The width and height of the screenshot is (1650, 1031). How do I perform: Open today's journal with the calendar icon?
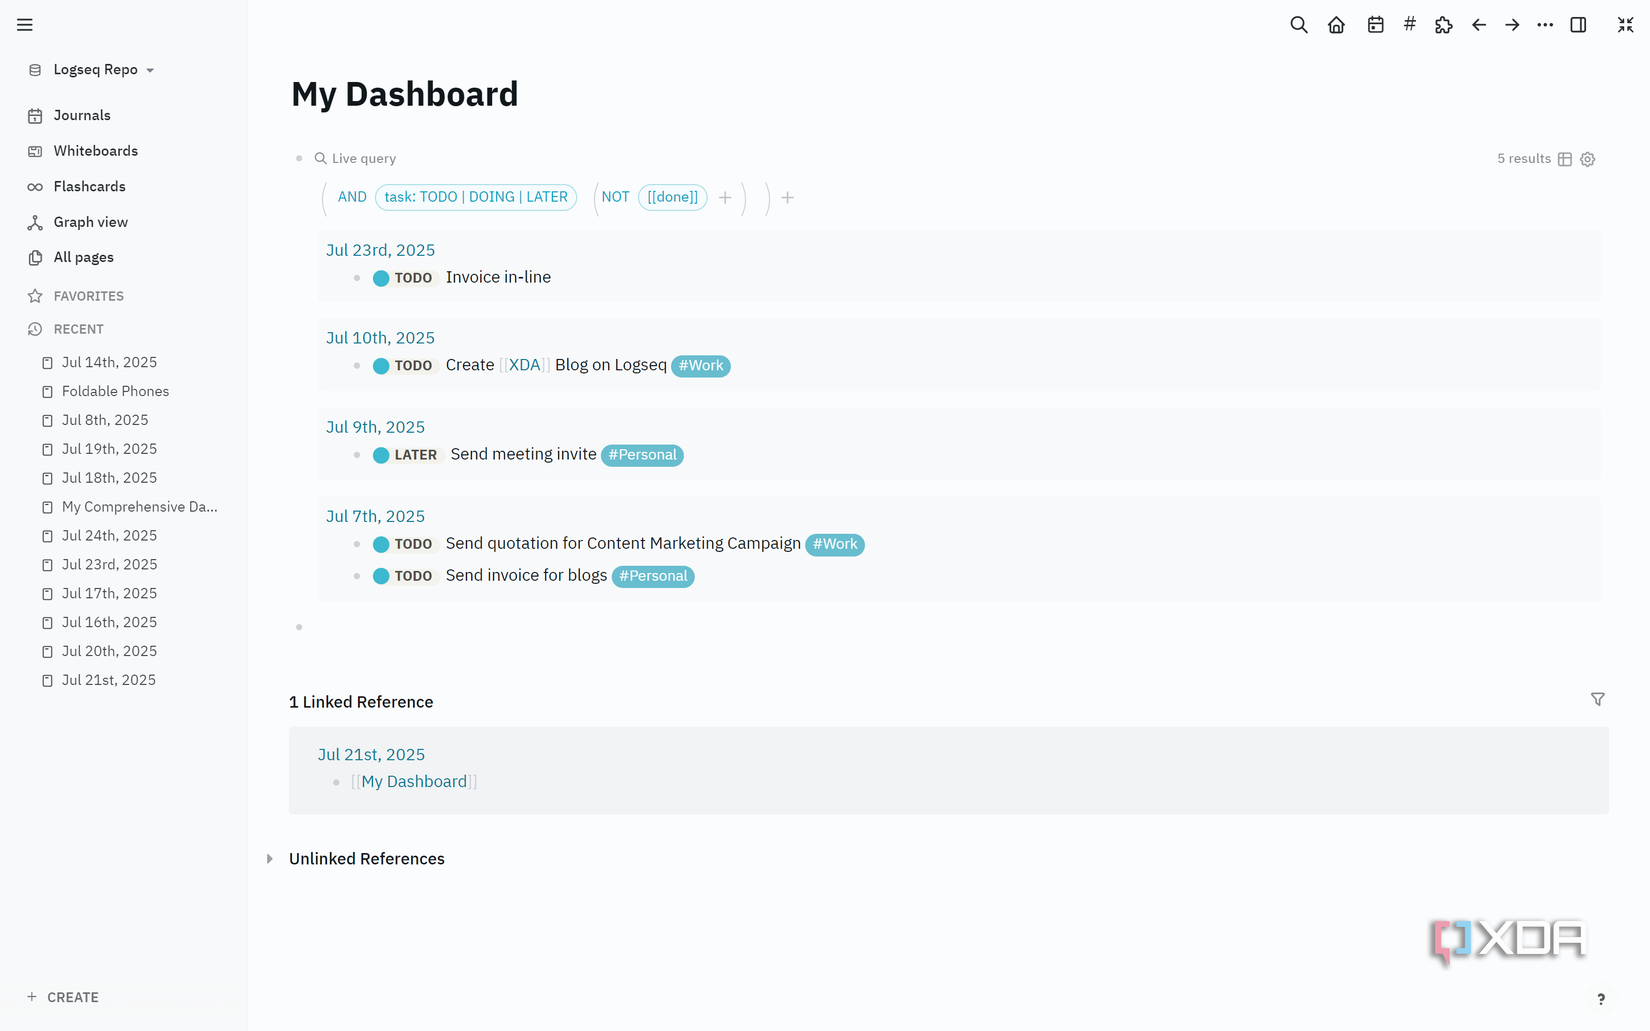click(1375, 24)
